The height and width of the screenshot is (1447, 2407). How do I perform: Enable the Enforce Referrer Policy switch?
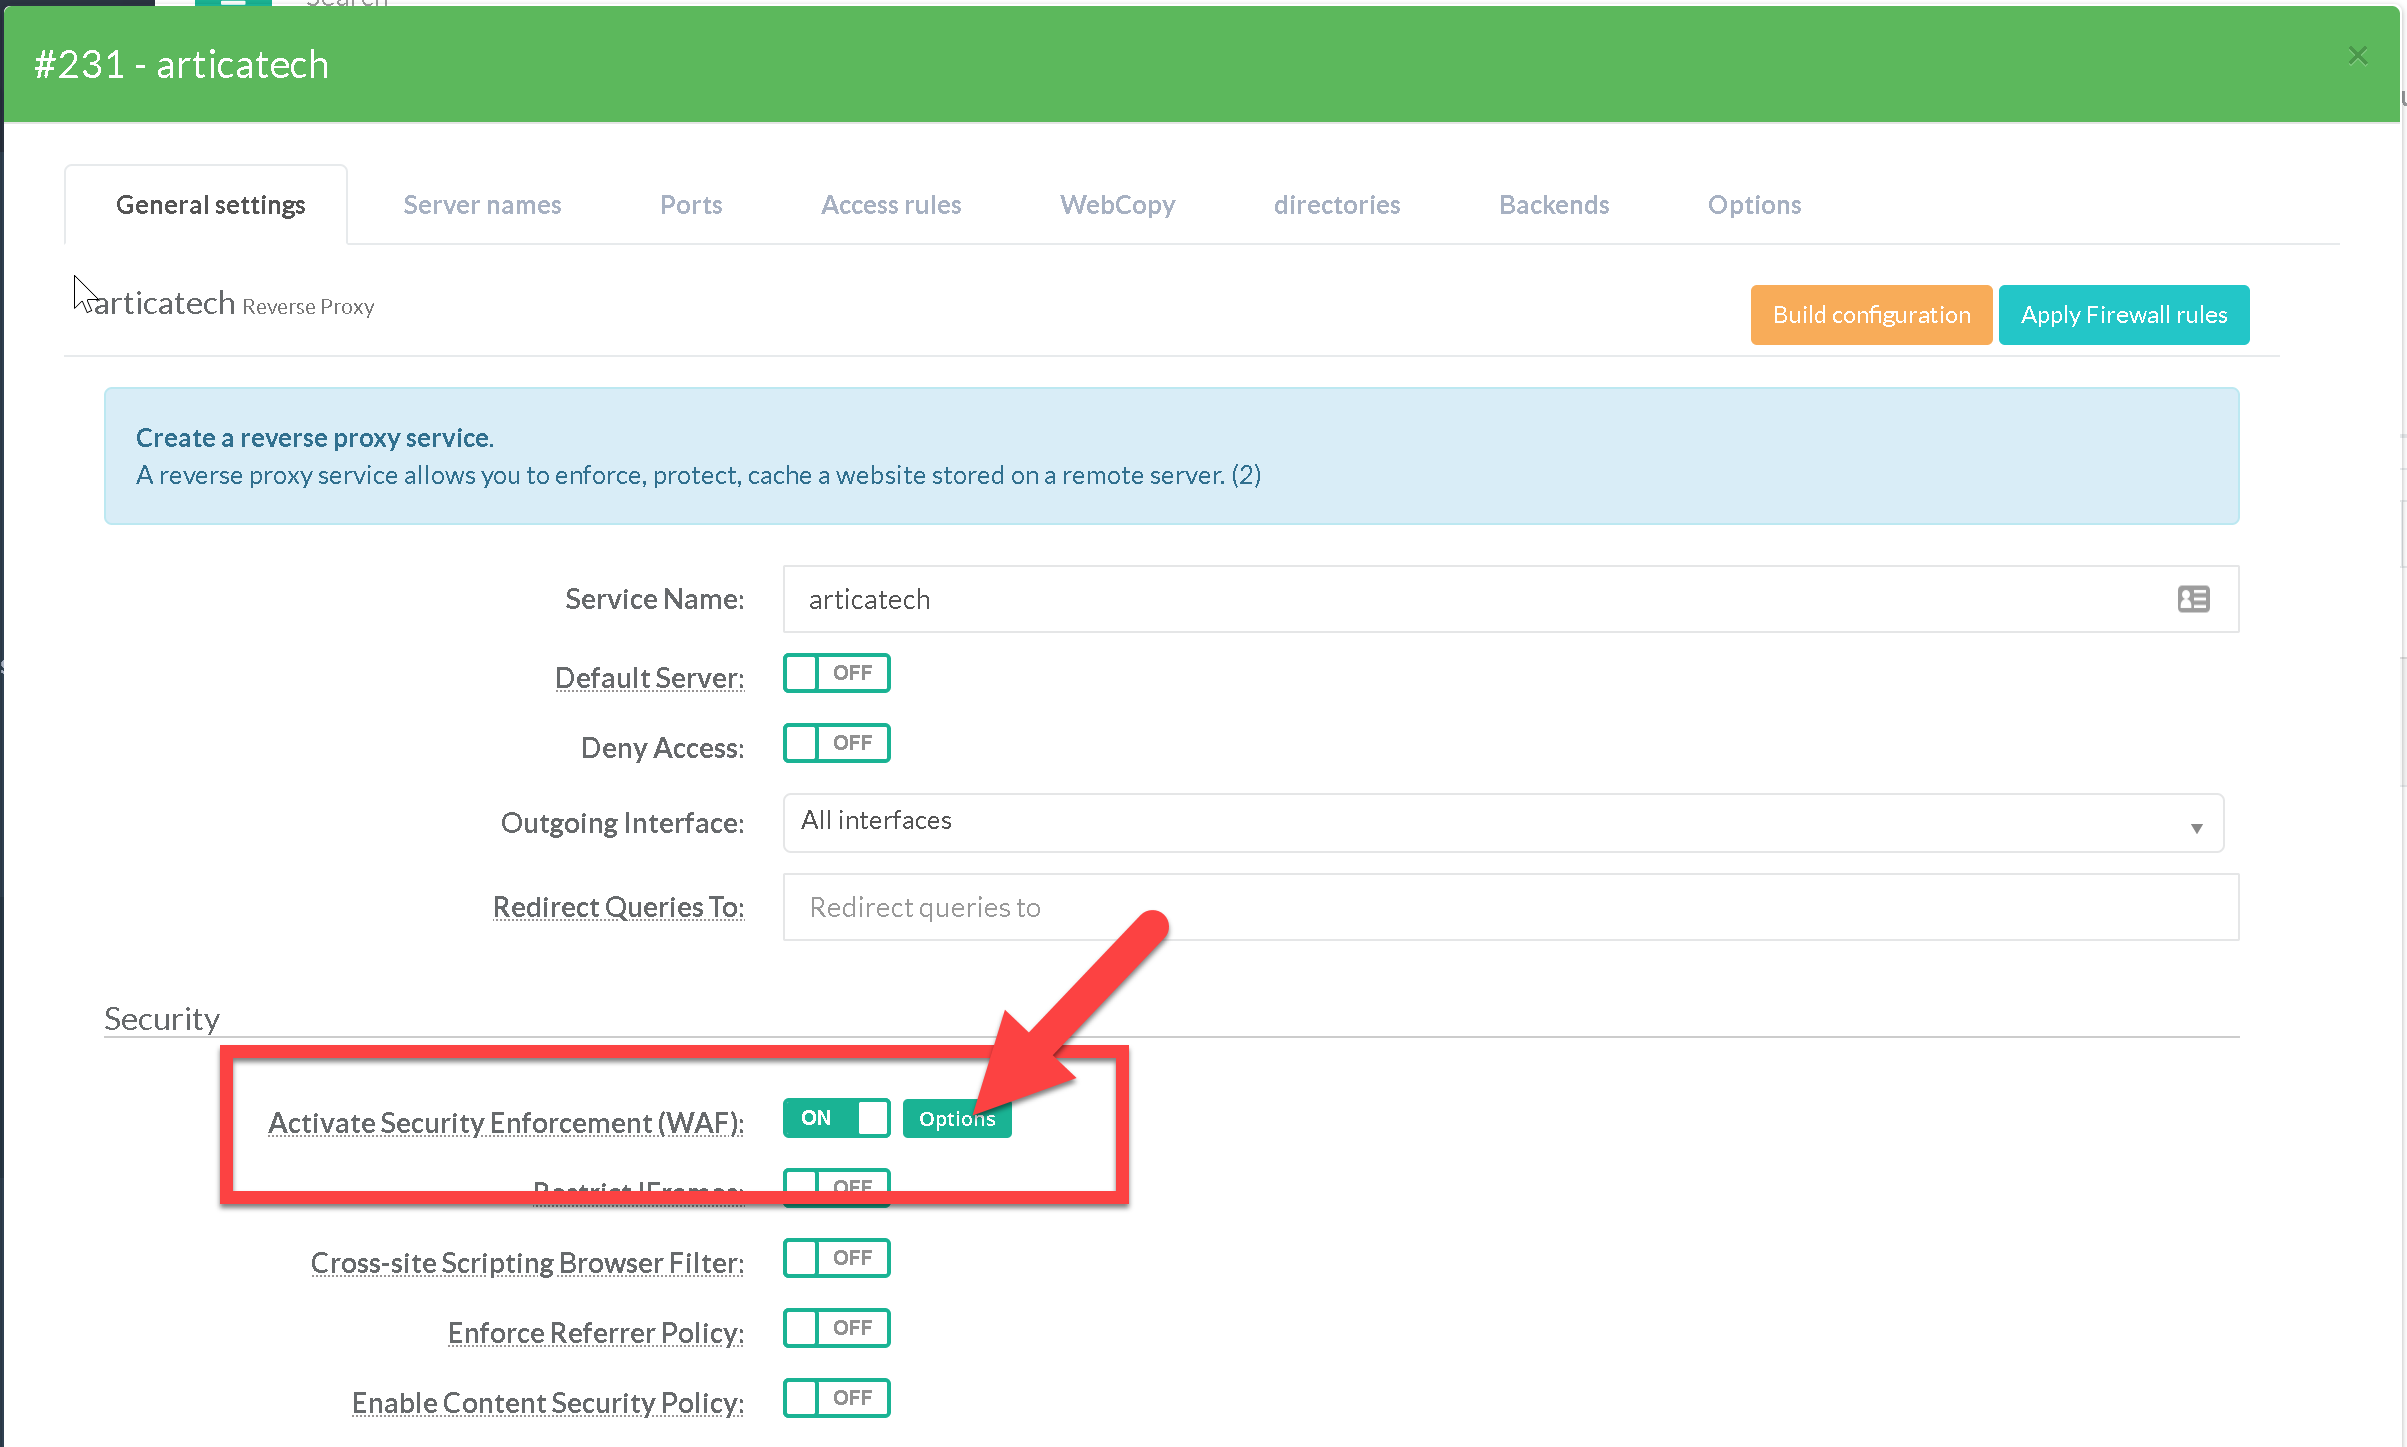pos(836,1328)
